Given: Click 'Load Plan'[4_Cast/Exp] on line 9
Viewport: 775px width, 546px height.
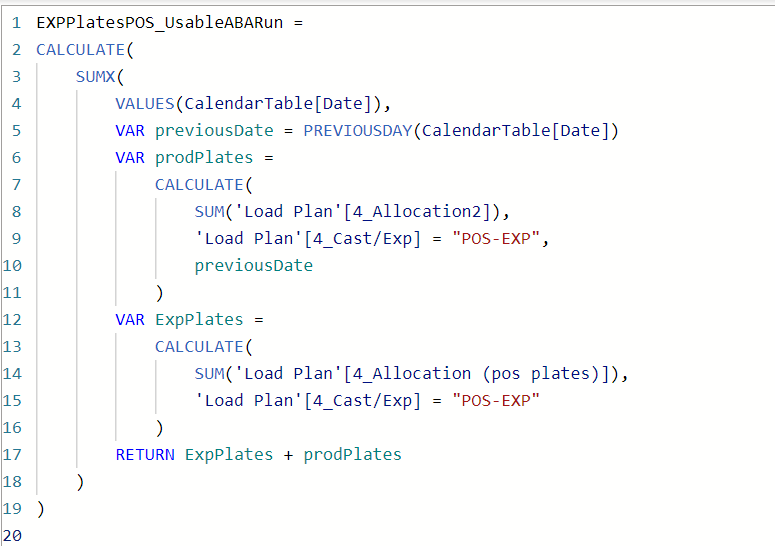Looking at the screenshot, I should tap(308, 239).
